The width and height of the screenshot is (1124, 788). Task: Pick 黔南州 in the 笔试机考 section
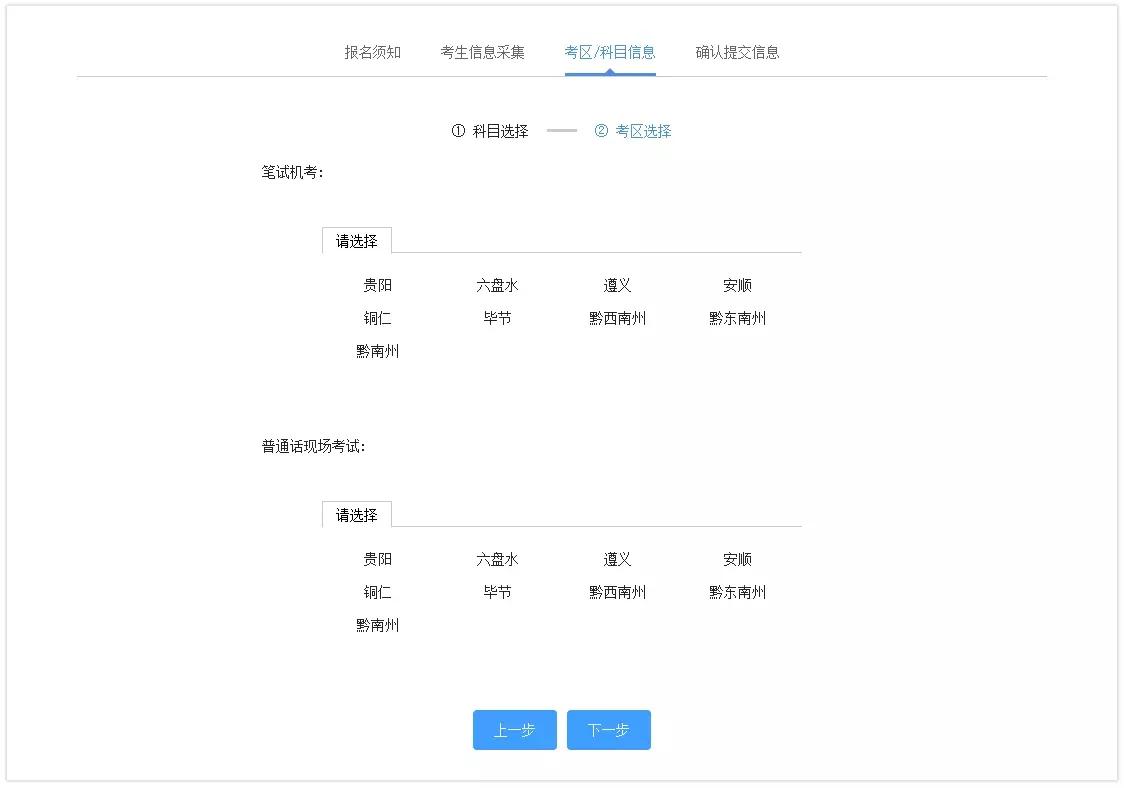tap(377, 351)
